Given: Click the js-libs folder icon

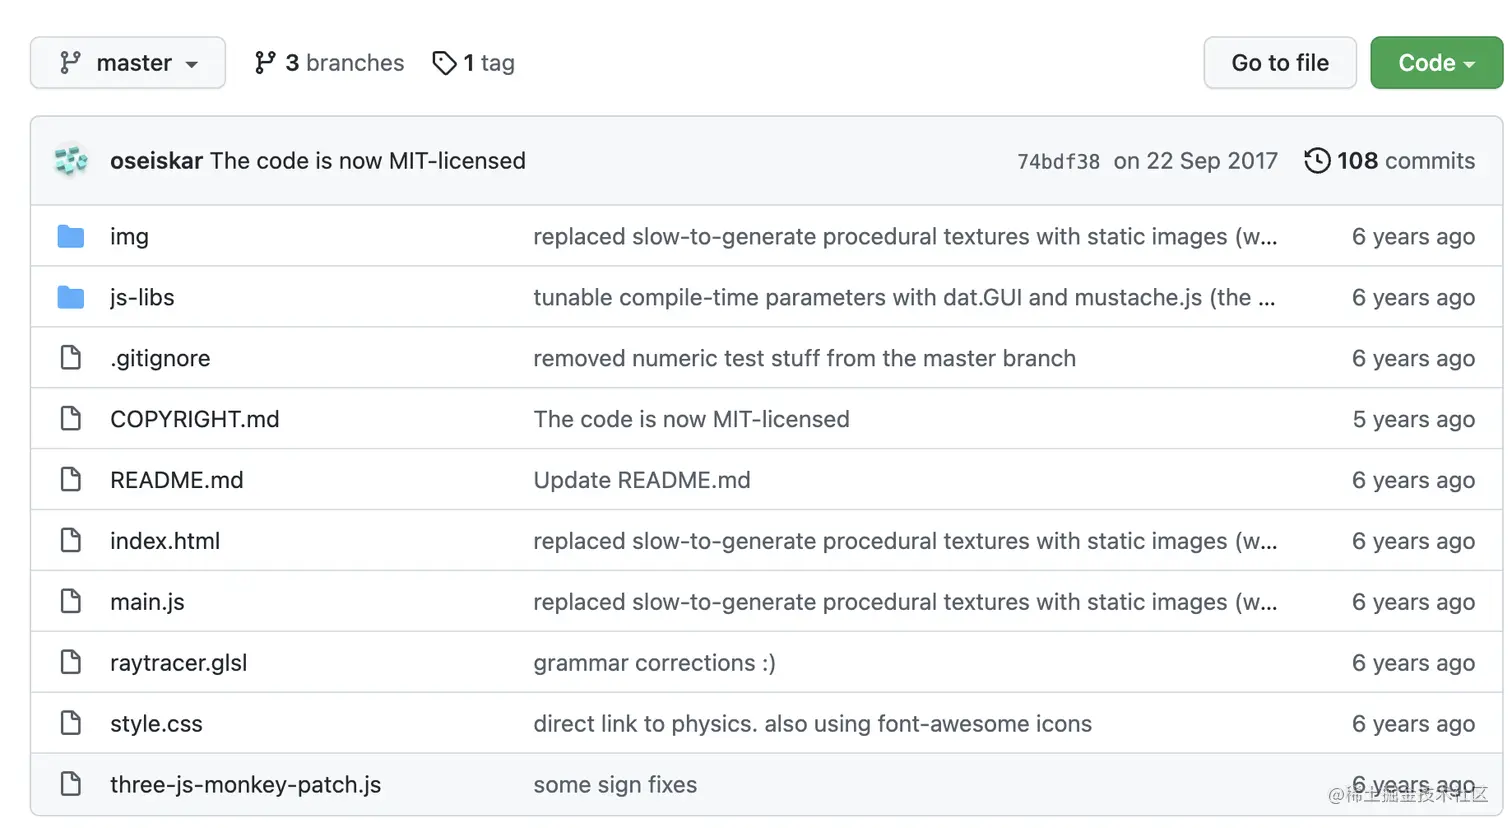Looking at the screenshot, I should pos(71,298).
